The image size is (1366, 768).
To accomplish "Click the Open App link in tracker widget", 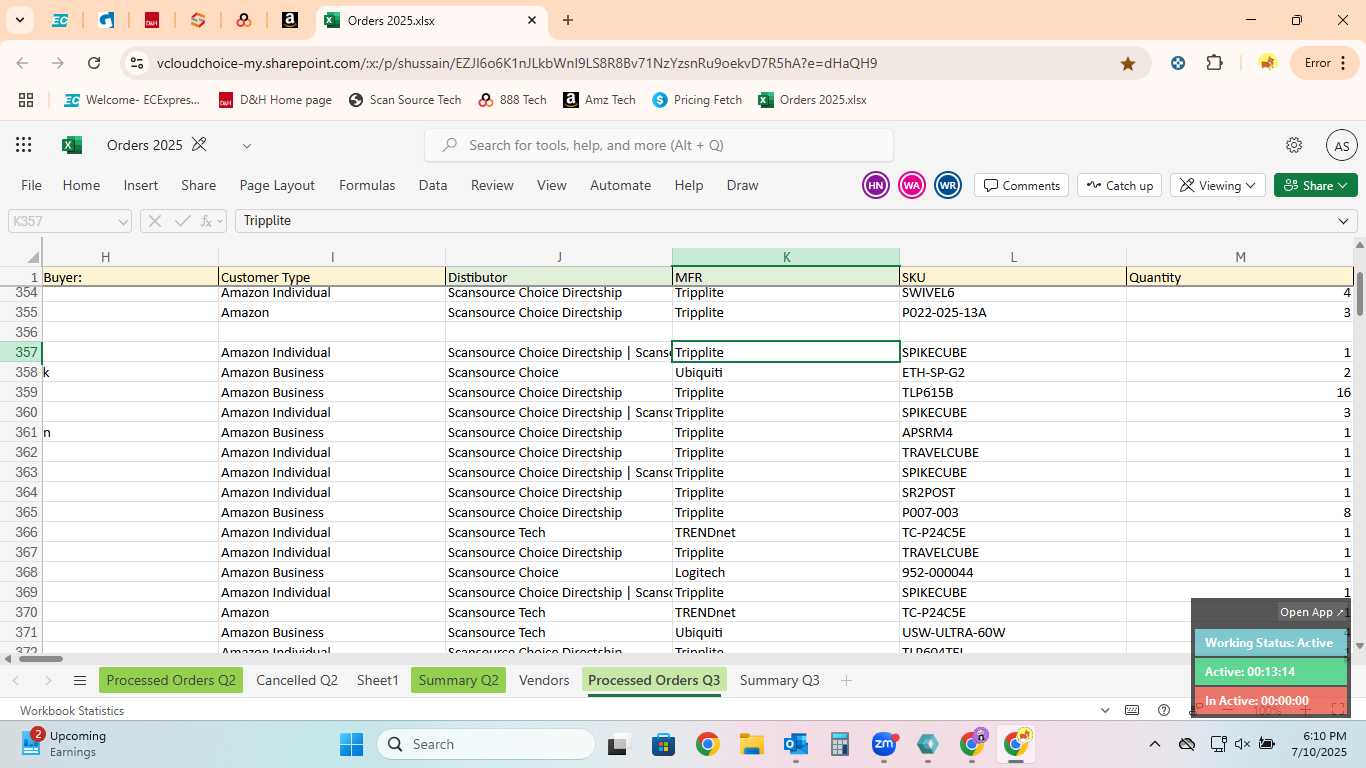I will click(1312, 612).
